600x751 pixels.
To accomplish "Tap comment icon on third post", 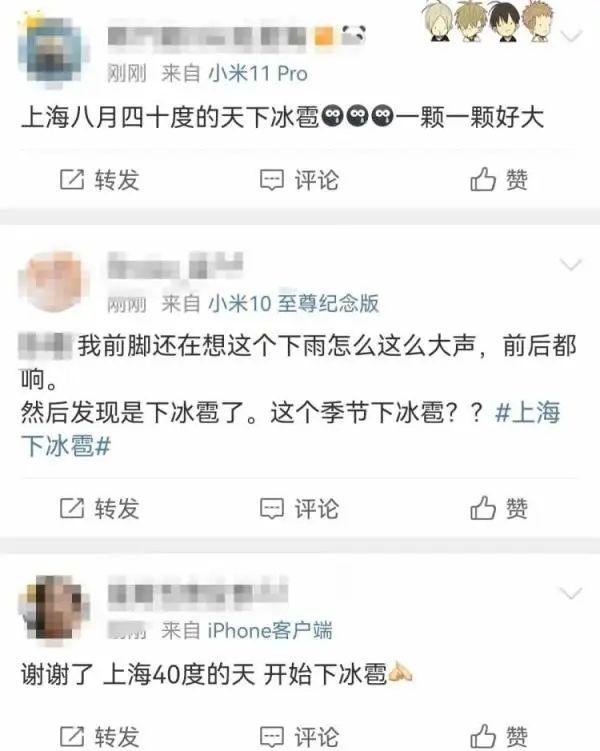I will (272, 737).
